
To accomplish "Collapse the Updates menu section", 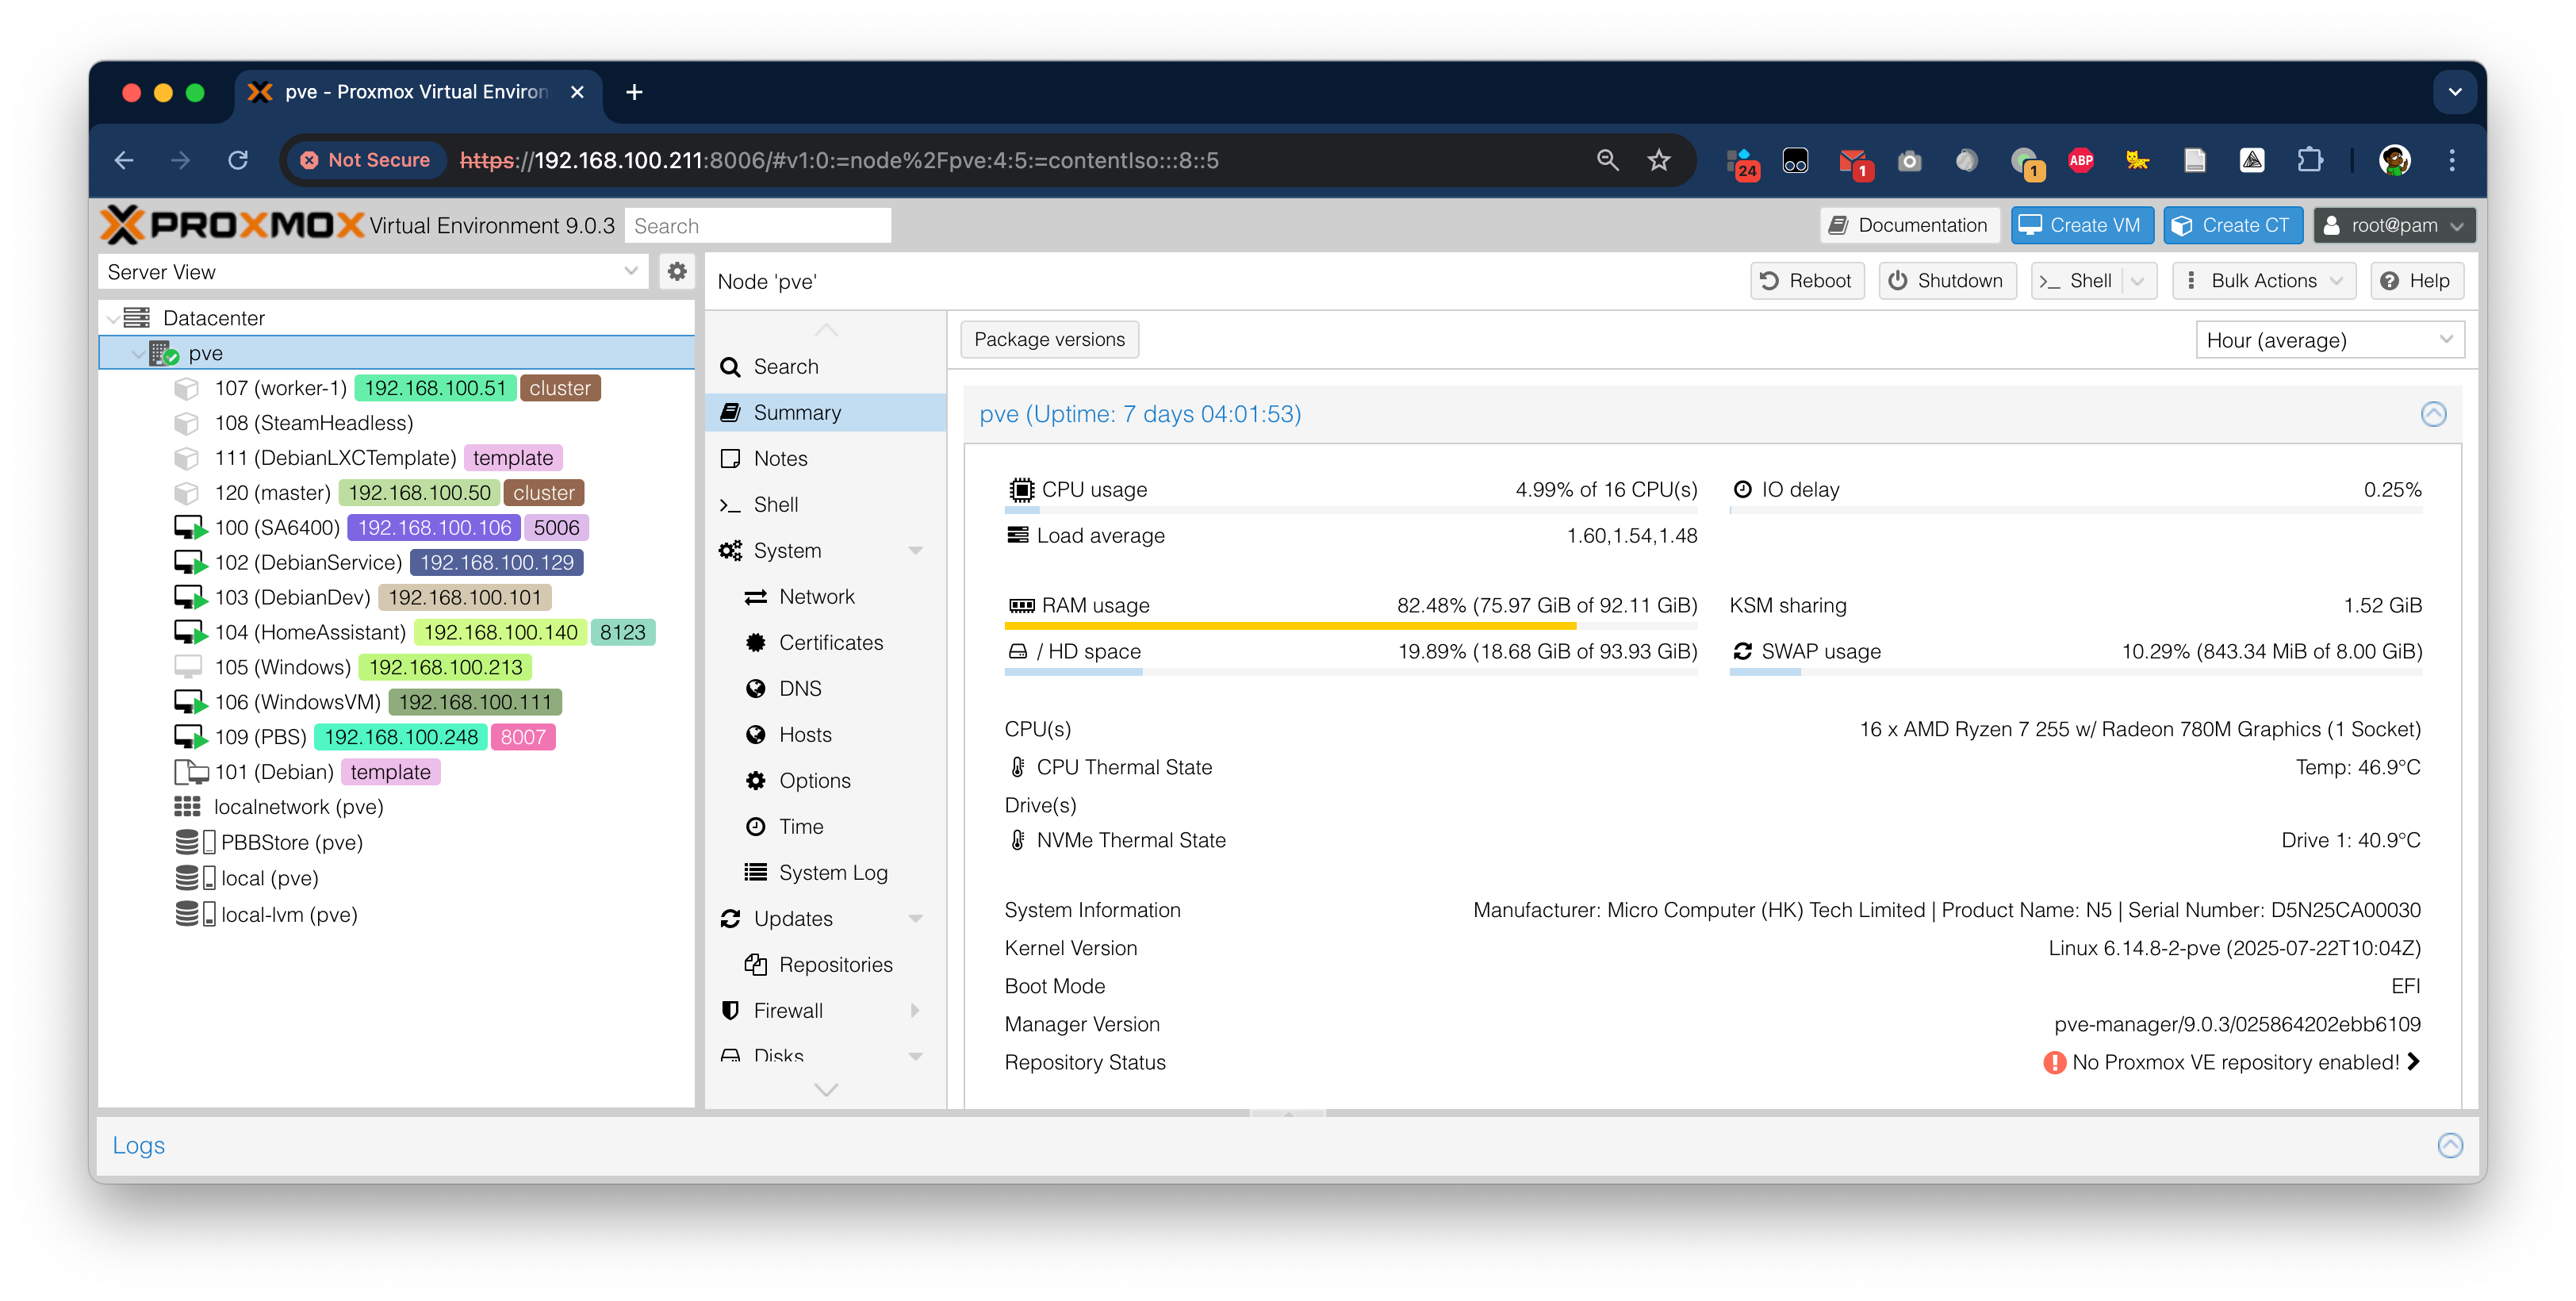I will 915,919.
